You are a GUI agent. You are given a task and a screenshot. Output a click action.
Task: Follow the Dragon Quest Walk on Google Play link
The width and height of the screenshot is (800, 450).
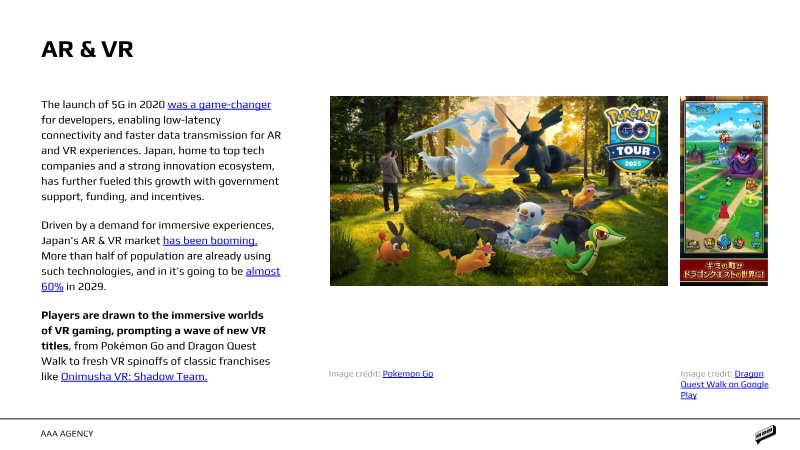pyautogui.click(x=724, y=384)
